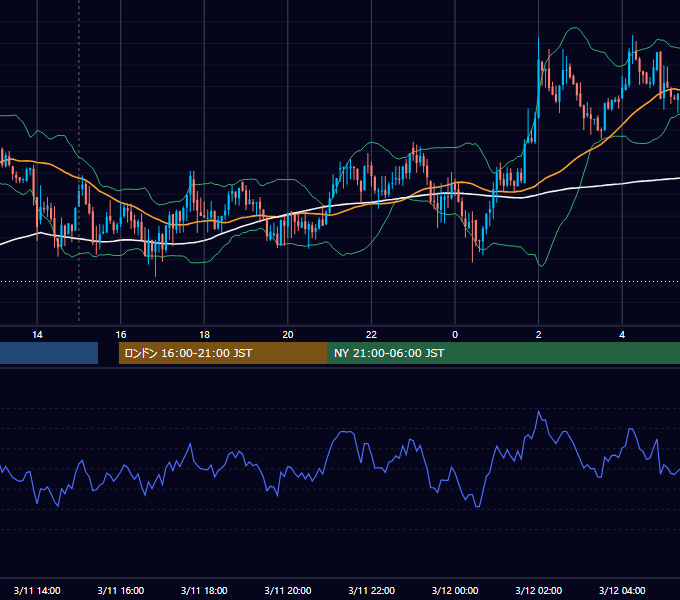Click the NY 21:00-06:00 JST session bar

coord(503,353)
